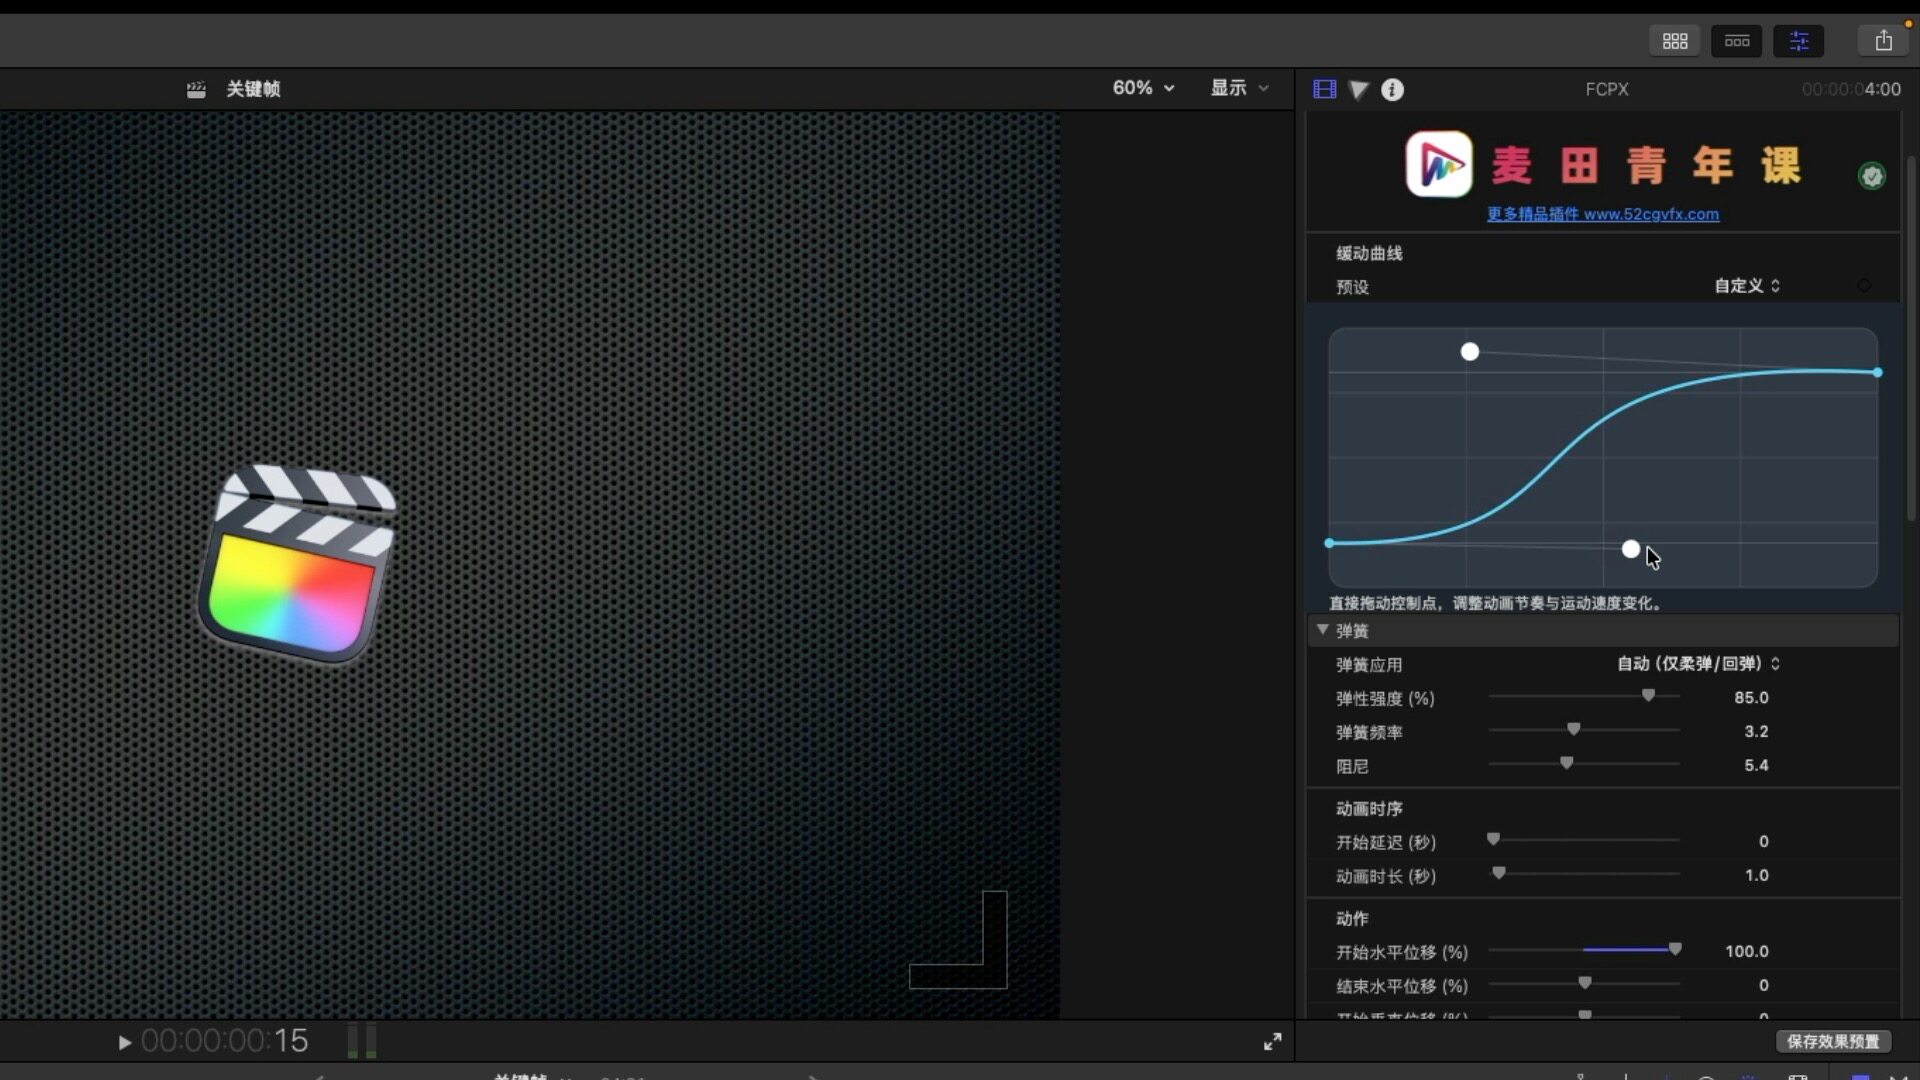Open the Video inspector filmstrip tab
Screen dimensions: 1920x1080
[x=1324, y=89]
